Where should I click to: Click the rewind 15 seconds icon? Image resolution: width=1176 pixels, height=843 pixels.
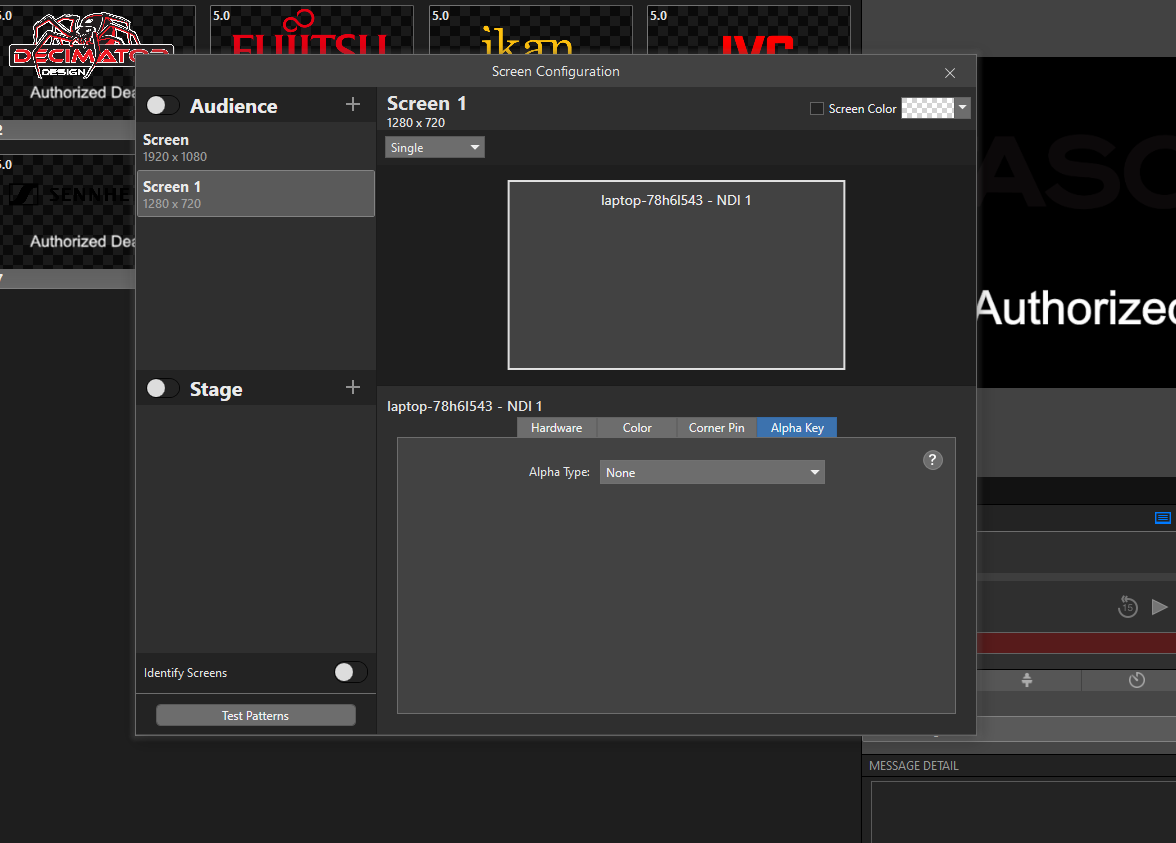pyautogui.click(x=1127, y=606)
